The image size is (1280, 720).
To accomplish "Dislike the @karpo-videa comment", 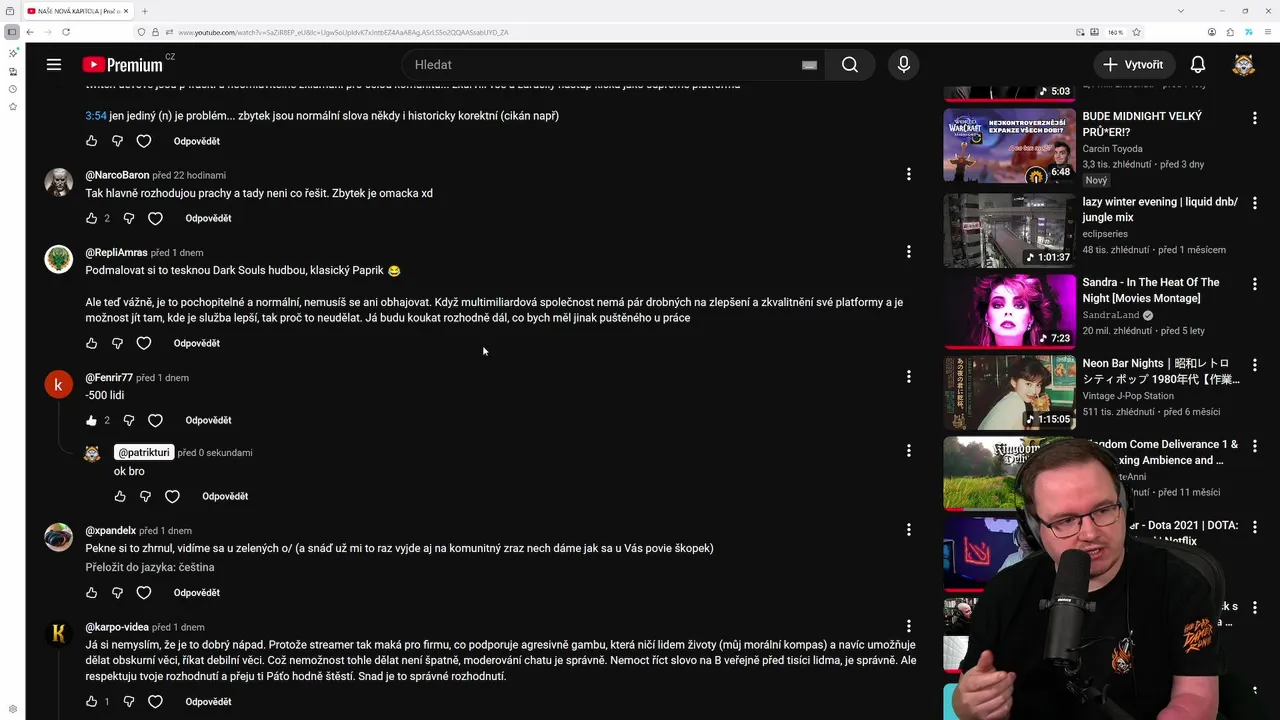I will (x=129, y=701).
